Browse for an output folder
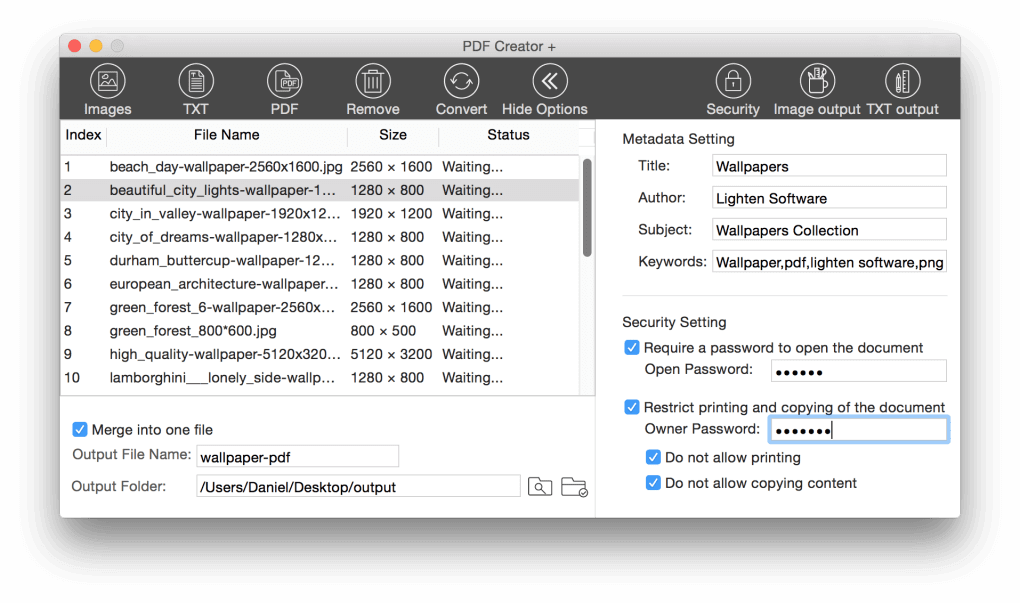Screen dimensions: 1020x603 (573, 486)
